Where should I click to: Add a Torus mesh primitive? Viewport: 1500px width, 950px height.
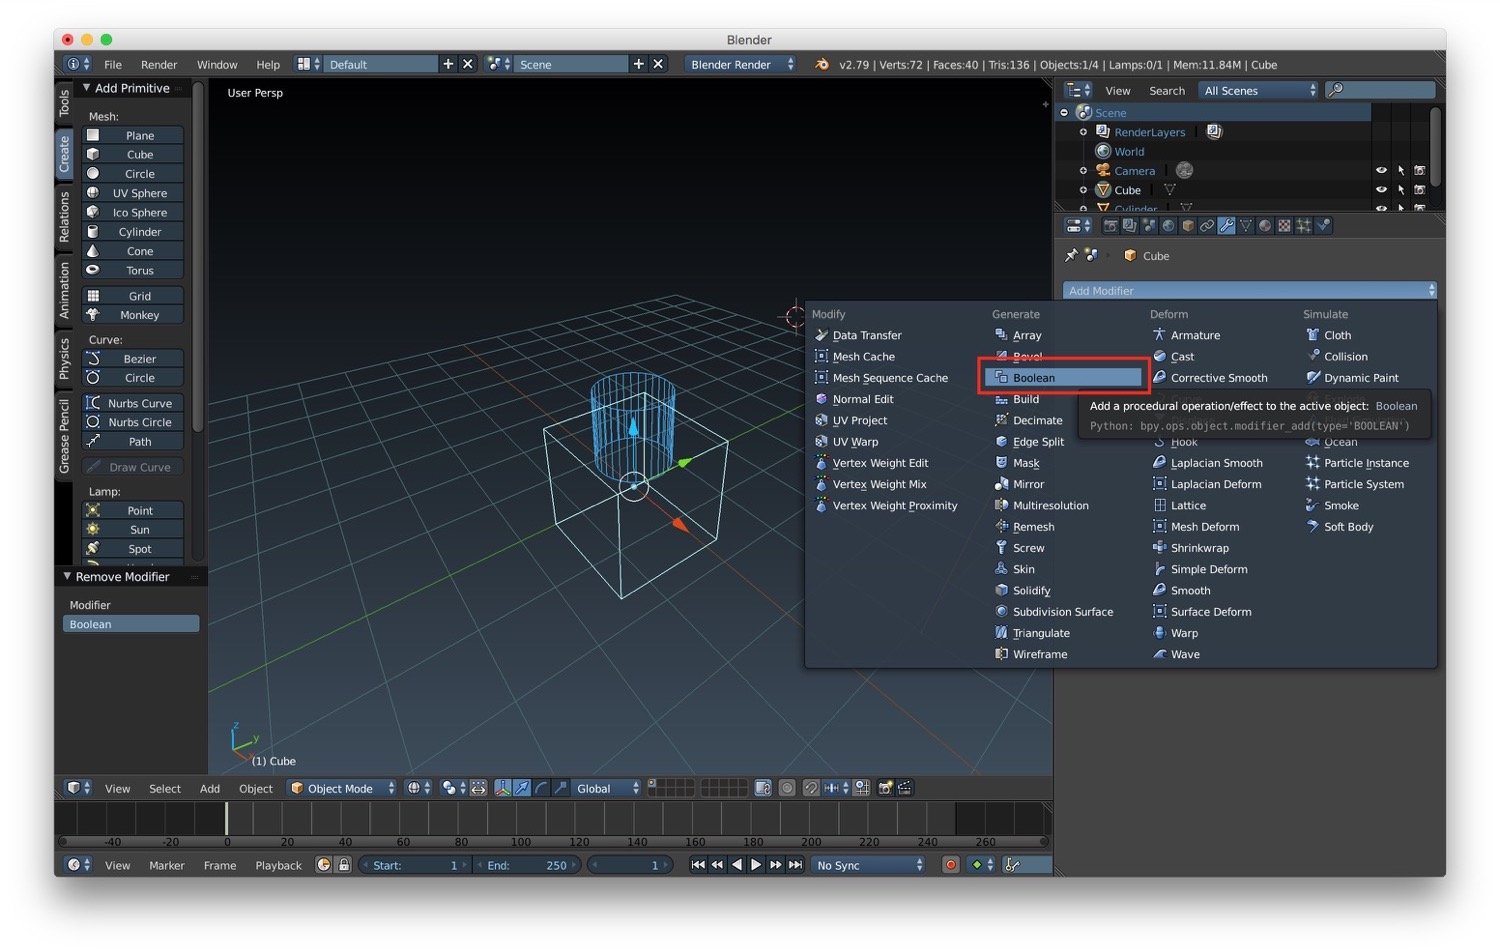tap(132, 271)
